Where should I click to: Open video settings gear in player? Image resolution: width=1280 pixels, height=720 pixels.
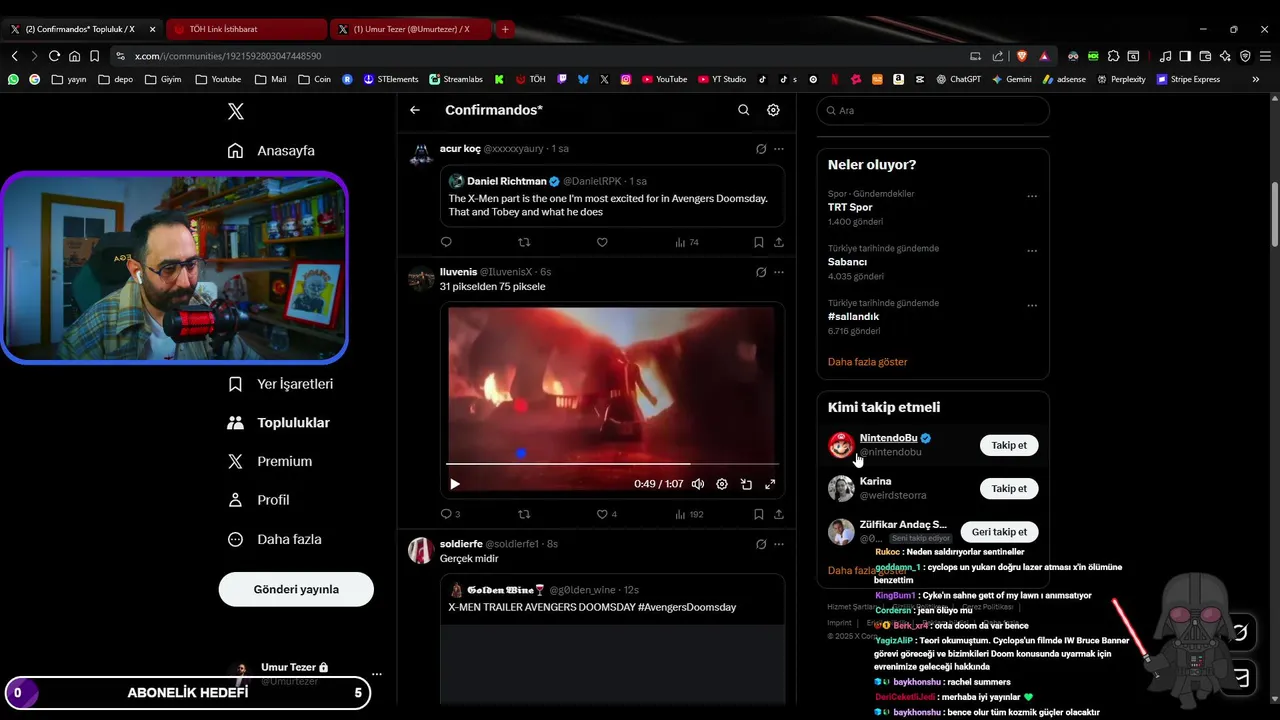(722, 484)
